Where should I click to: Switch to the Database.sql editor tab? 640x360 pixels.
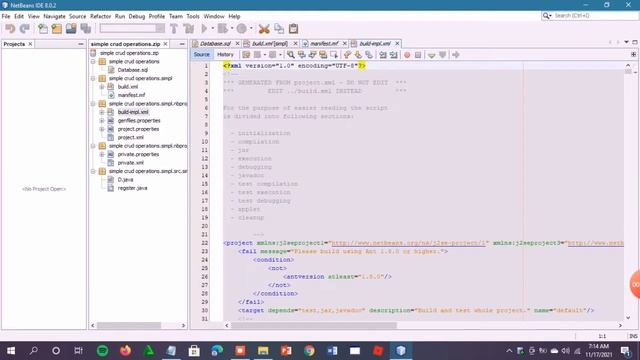pyautogui.click(x=215, y=43)
